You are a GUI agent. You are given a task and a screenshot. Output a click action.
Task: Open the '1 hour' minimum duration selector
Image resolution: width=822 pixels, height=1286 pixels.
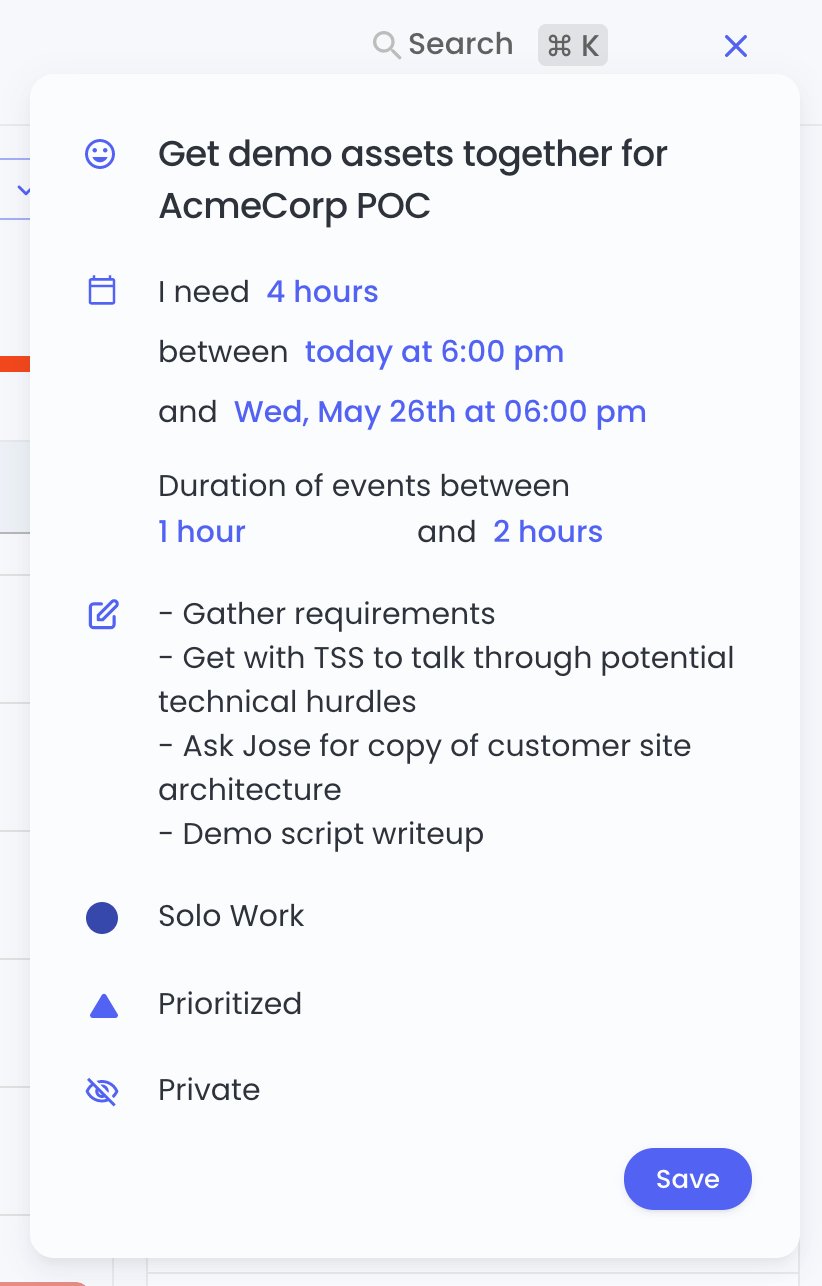point(202,532)
